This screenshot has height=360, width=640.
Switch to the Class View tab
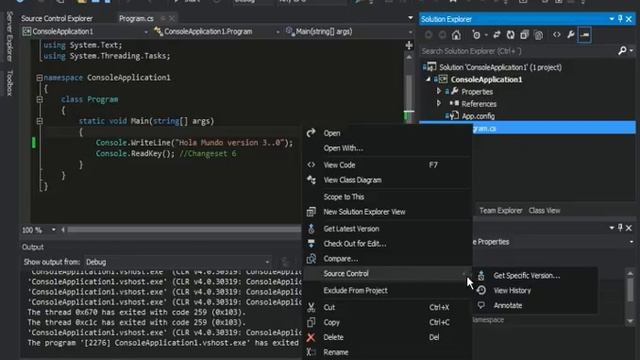coord(544,211)
